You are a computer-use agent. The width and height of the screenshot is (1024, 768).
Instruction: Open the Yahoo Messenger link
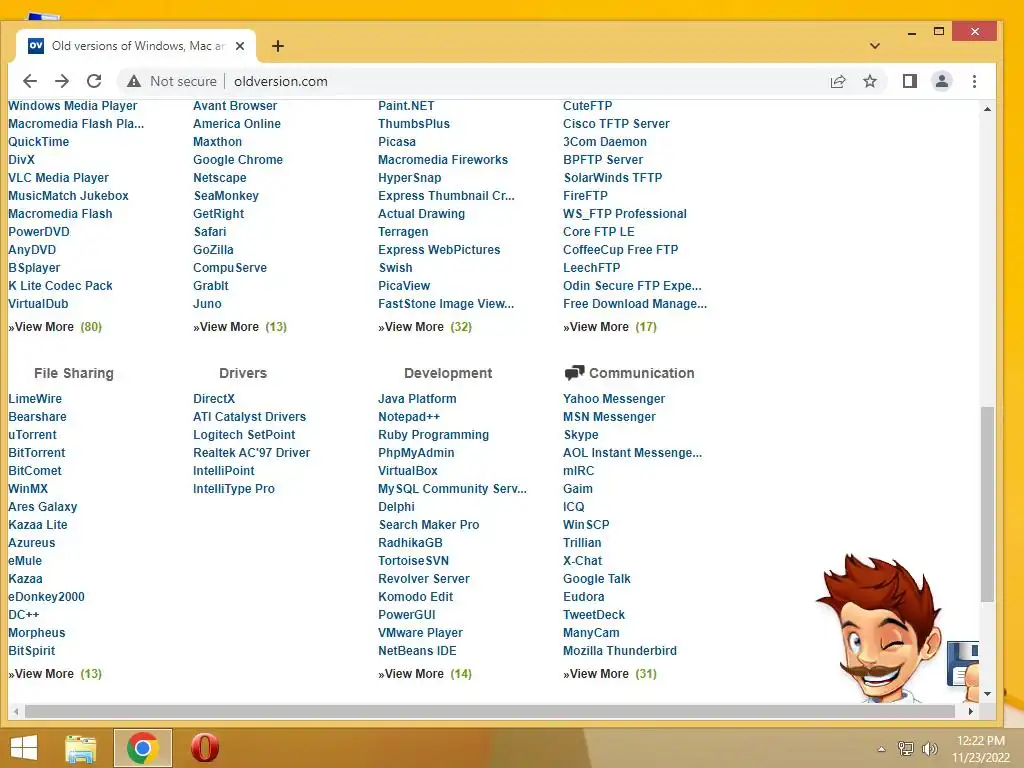pyautogui.click(x=614, y=398)
